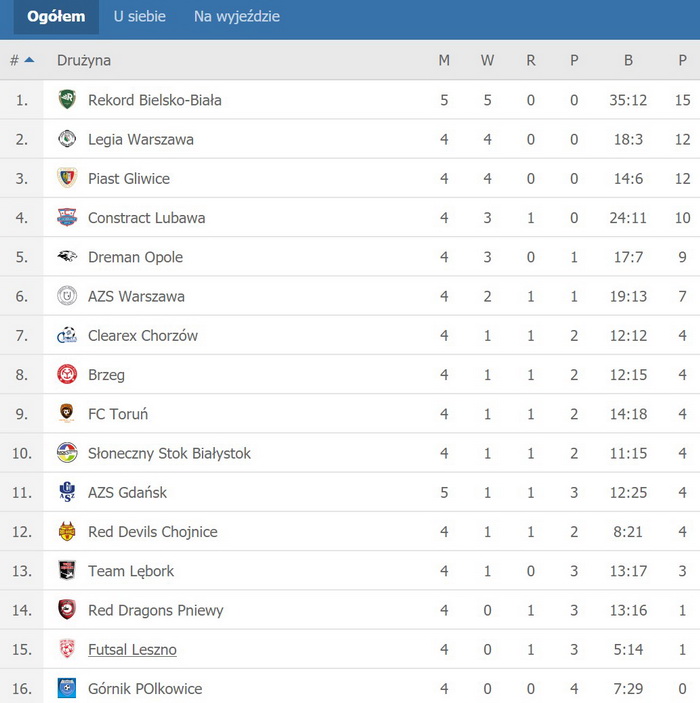The height and width of the screenshot is (703, 700).
Task: Open the Futsal Leszno team link
Action: pos(132,649)
